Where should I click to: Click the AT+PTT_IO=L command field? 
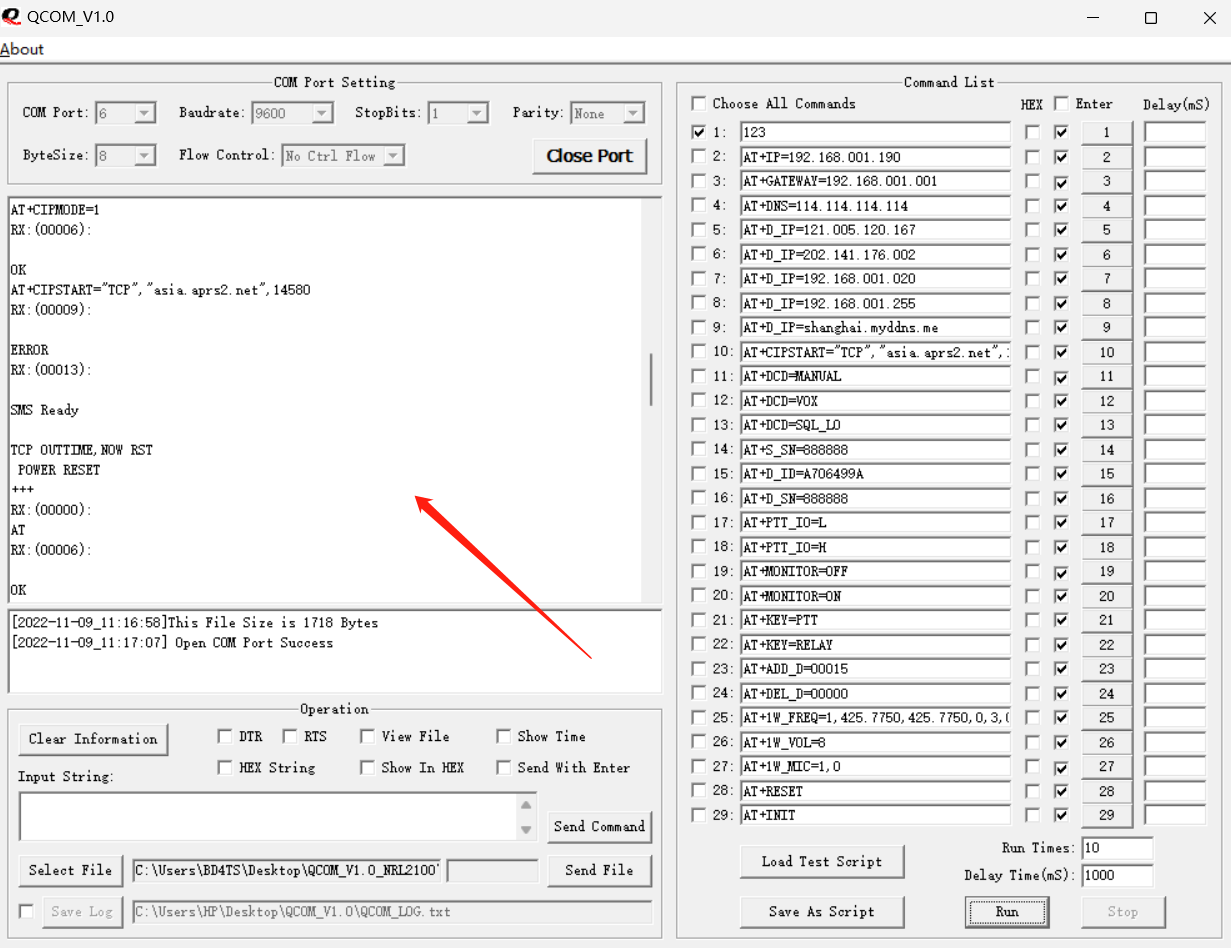click(875, 523)
